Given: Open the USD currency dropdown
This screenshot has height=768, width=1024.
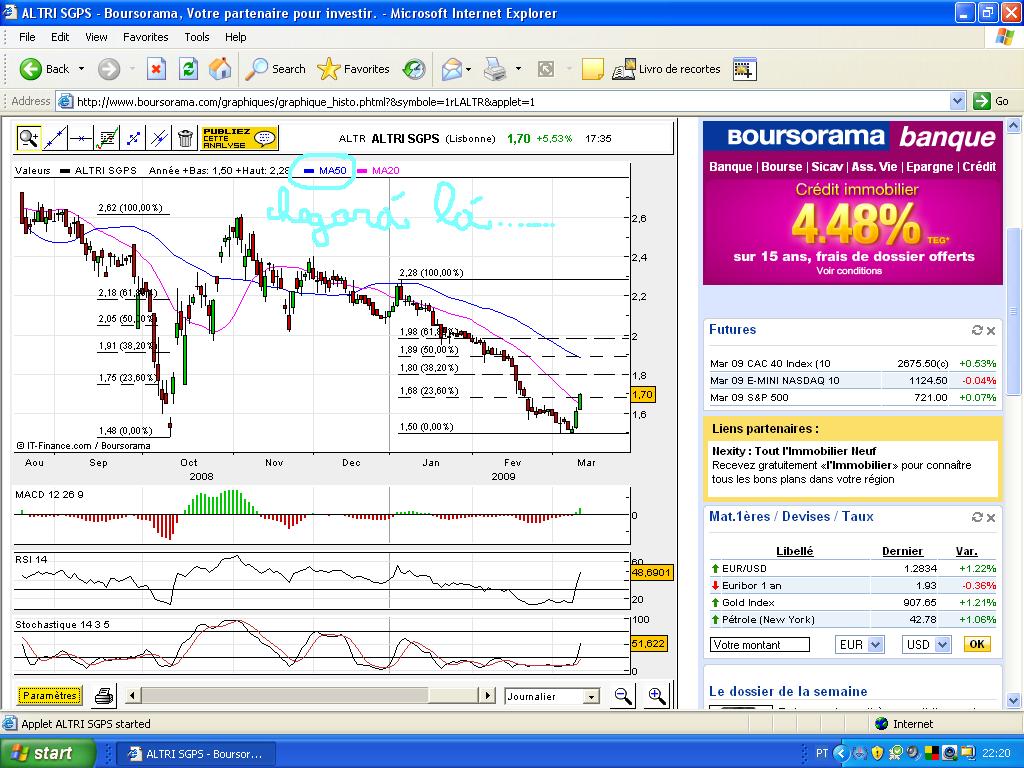Looking at the screenshot, I should point(942,645).
